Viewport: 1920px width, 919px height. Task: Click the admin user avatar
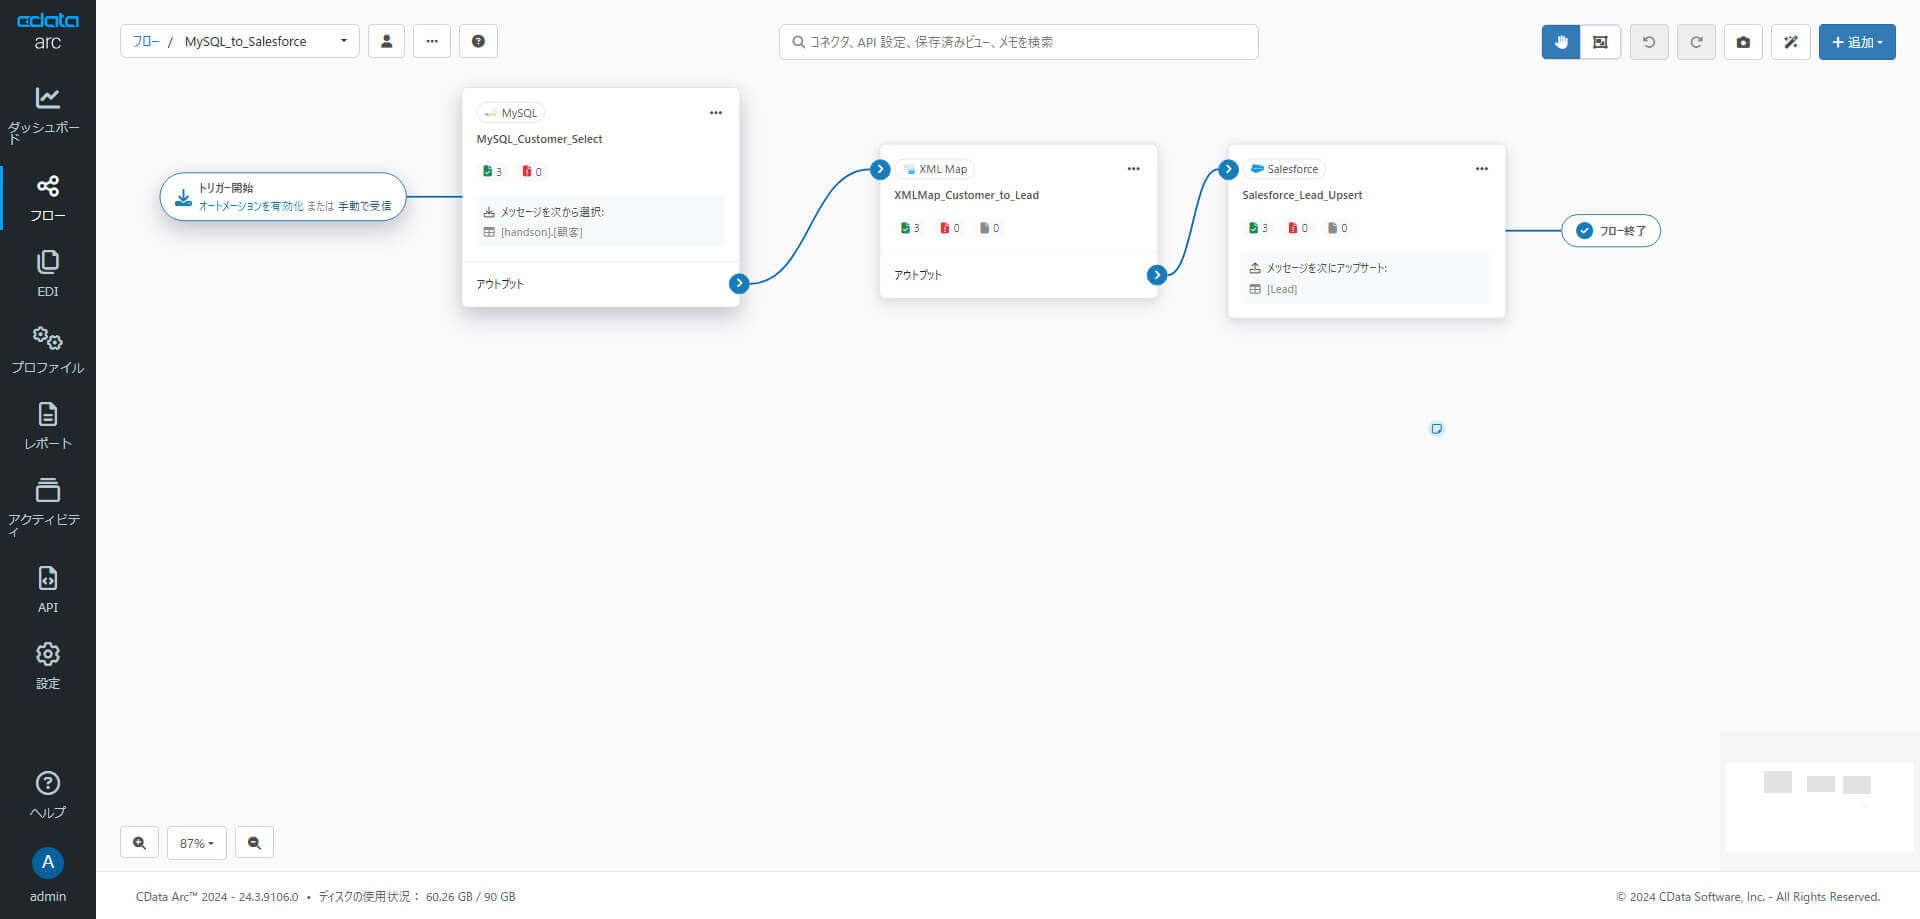coord(48,862)
